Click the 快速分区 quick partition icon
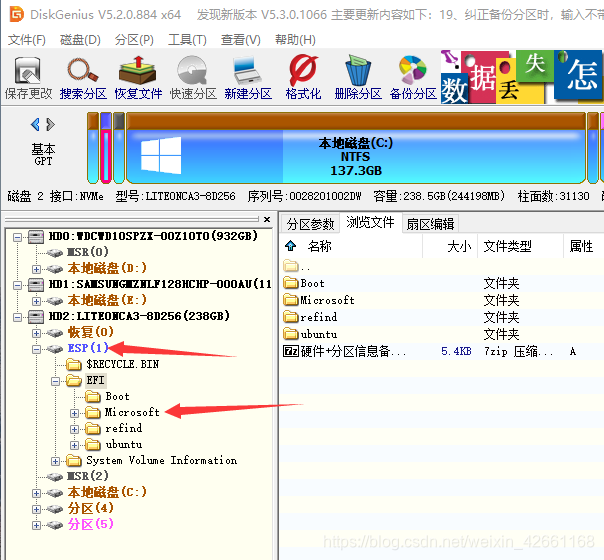 click(193, 78)
